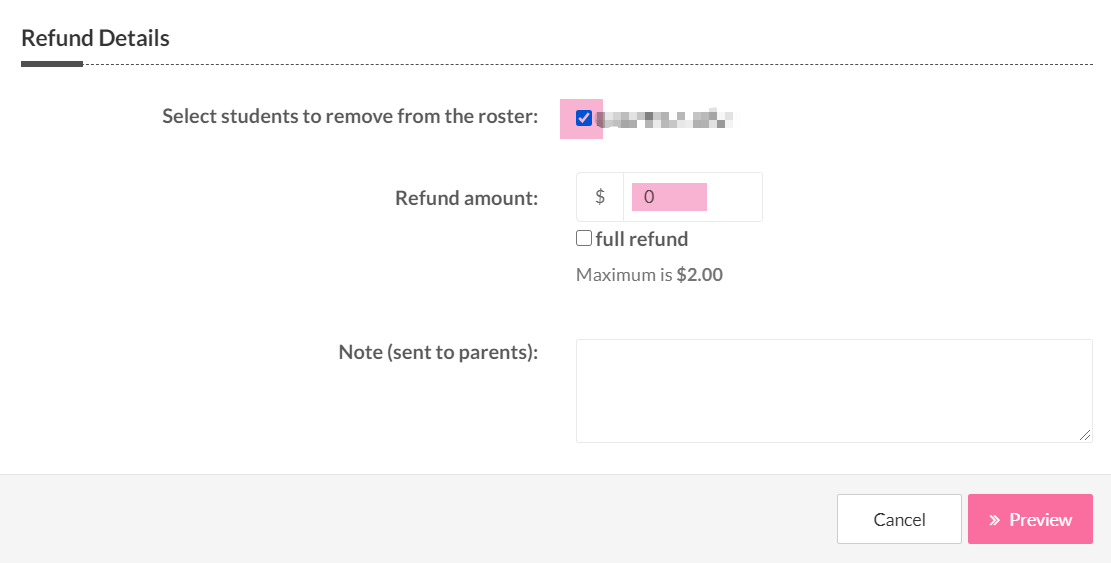The width and height of the screenshot is (1111, 563).
Task: Click the bold $2.00 maximum amount
Action: (x=699, y=275)
